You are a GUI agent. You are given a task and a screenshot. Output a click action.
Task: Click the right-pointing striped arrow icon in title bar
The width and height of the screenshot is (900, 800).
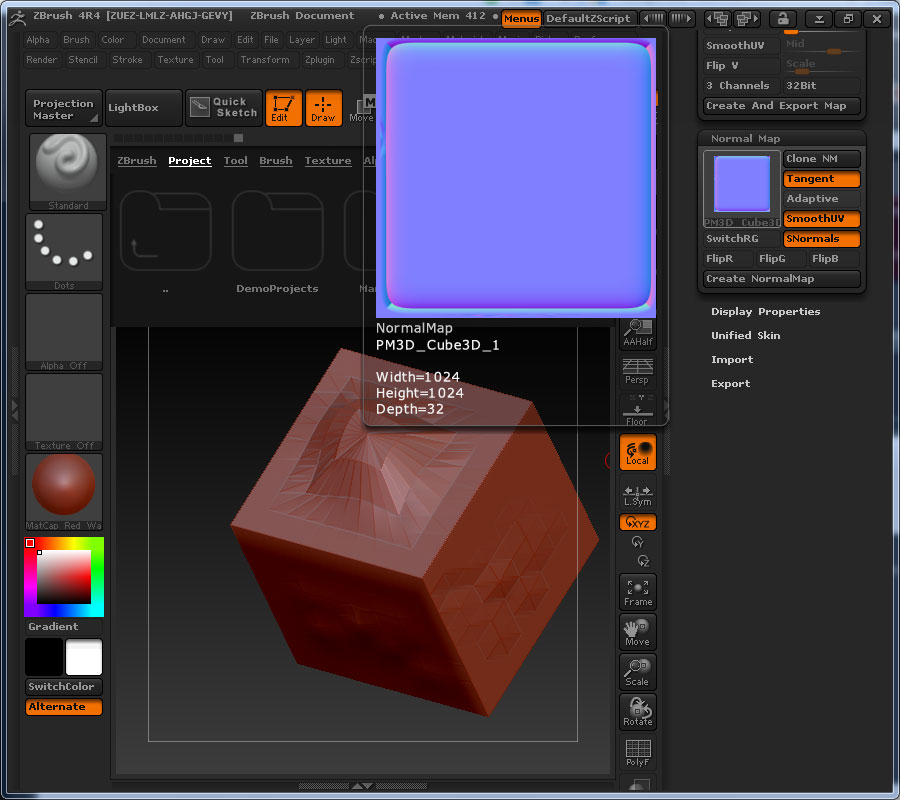[x=681, y=18]
